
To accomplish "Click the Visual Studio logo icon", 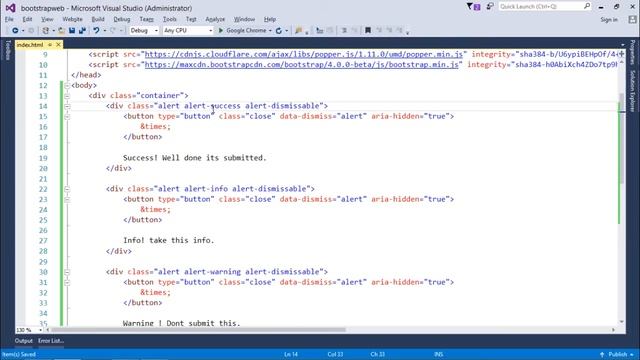I will click(11, 8).
